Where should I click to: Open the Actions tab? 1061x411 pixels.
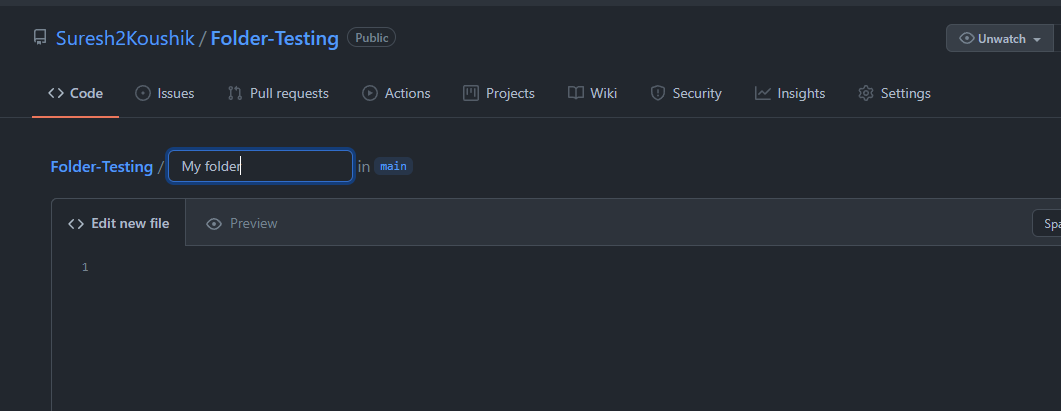pos(397,93)
